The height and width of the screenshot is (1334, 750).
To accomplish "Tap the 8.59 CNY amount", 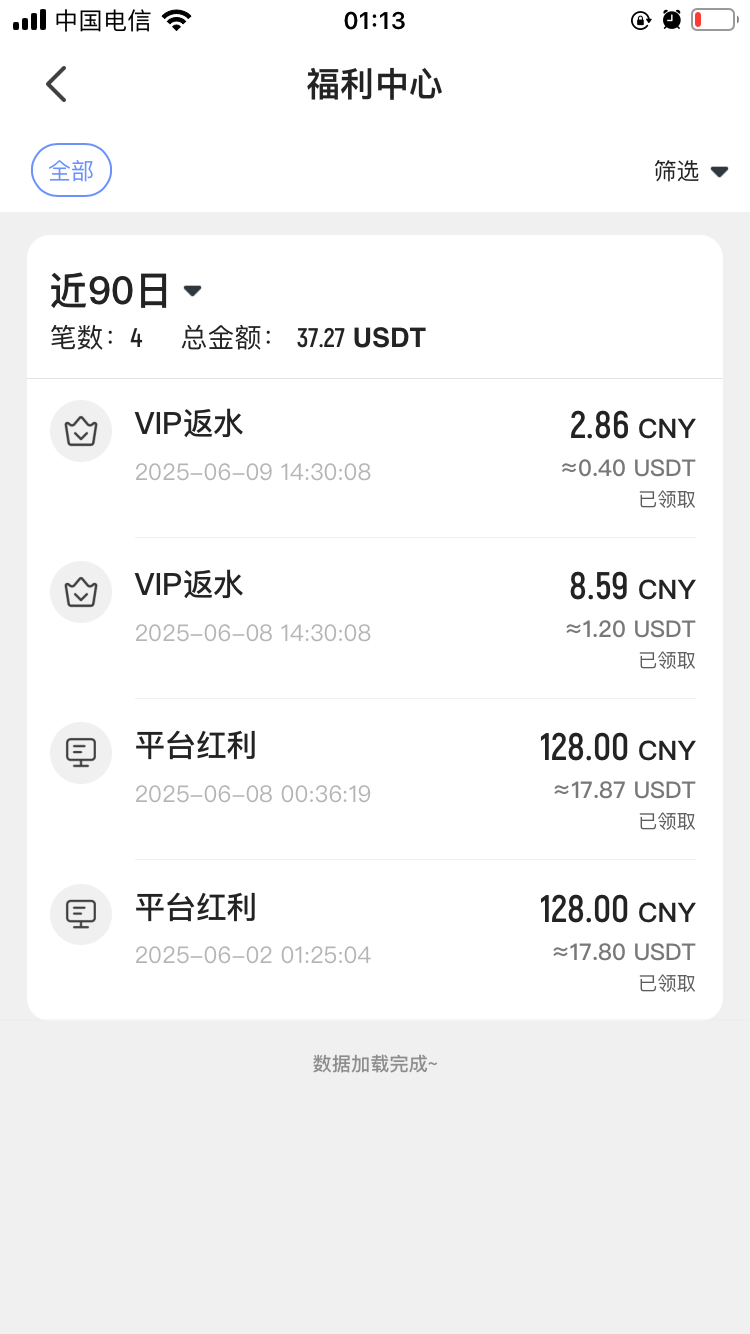I will coord(632,588).
